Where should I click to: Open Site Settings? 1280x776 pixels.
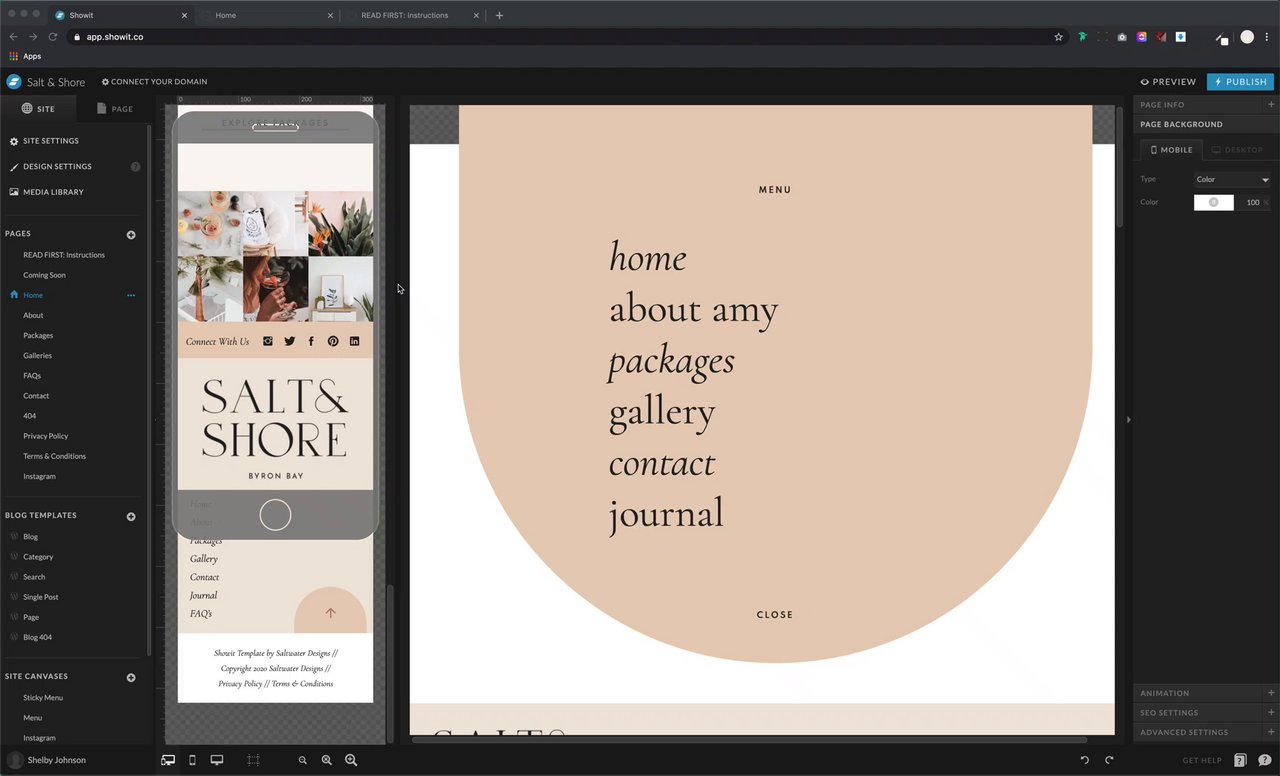pos(51,141)
